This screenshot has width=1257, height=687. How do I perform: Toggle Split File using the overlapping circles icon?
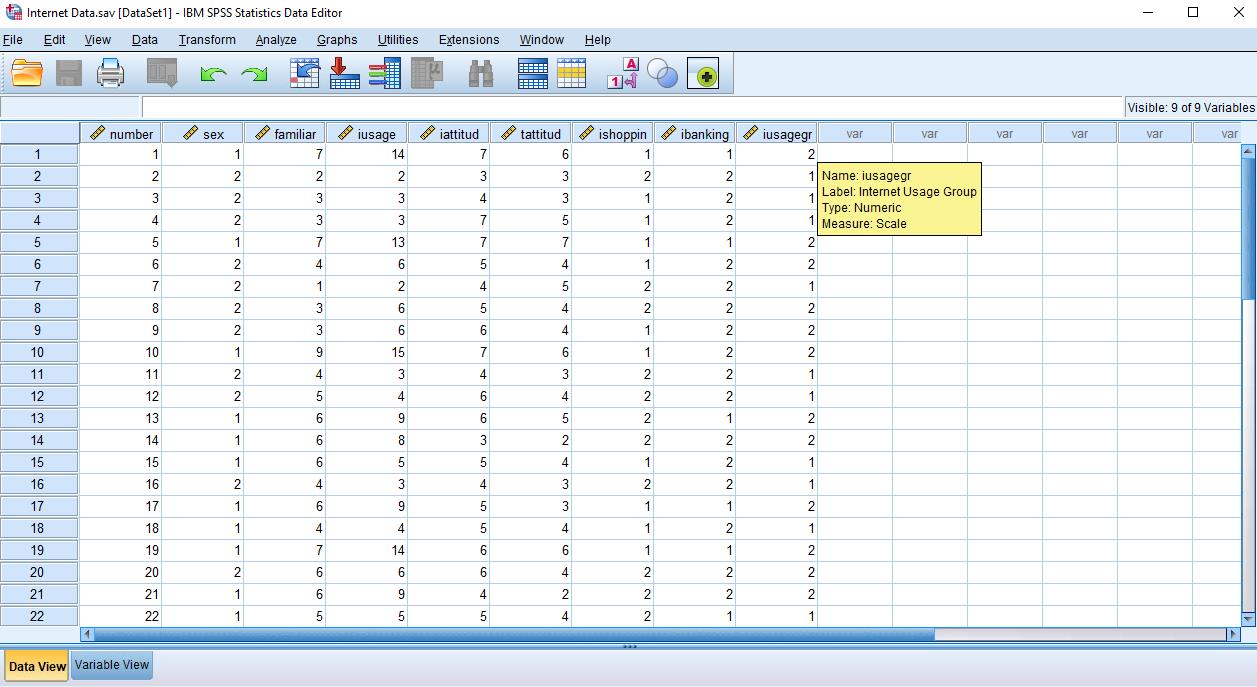(x=662, y=73)
